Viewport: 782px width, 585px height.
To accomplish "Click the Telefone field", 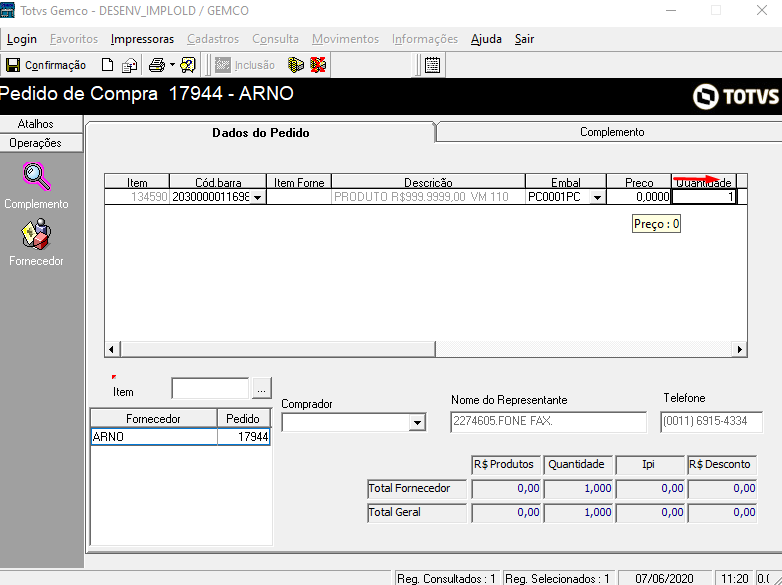I will 711,421.
